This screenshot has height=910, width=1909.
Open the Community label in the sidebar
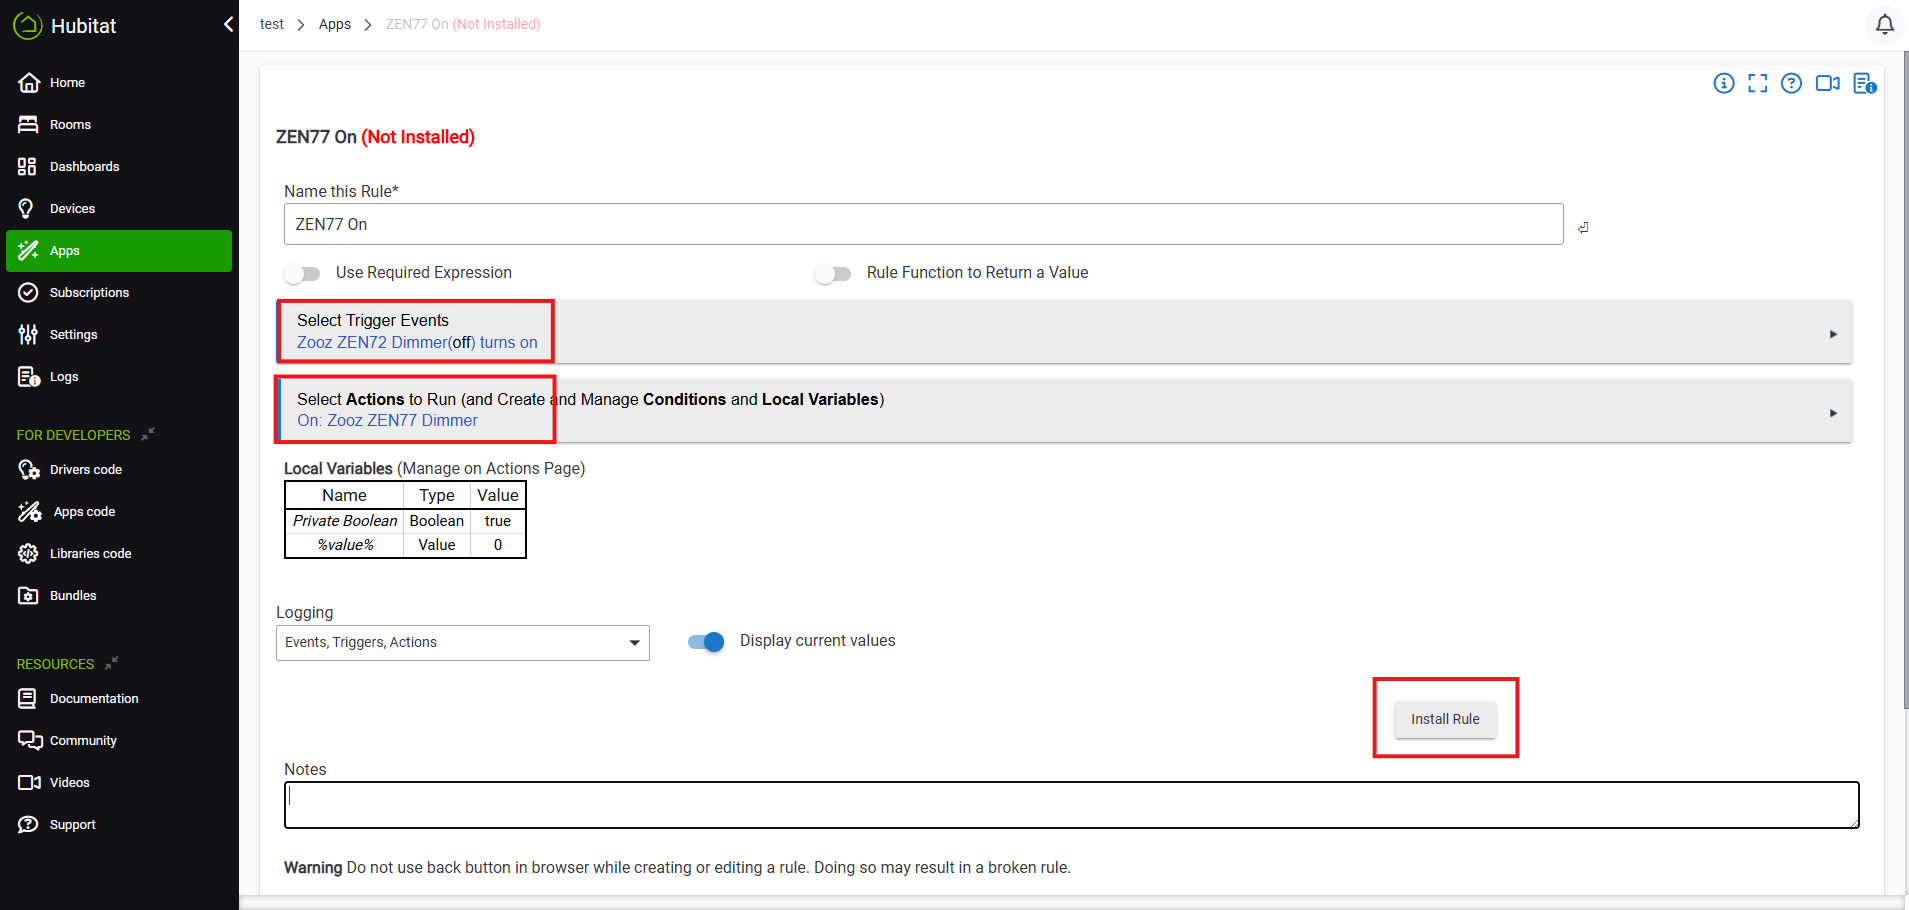[84, 741]
